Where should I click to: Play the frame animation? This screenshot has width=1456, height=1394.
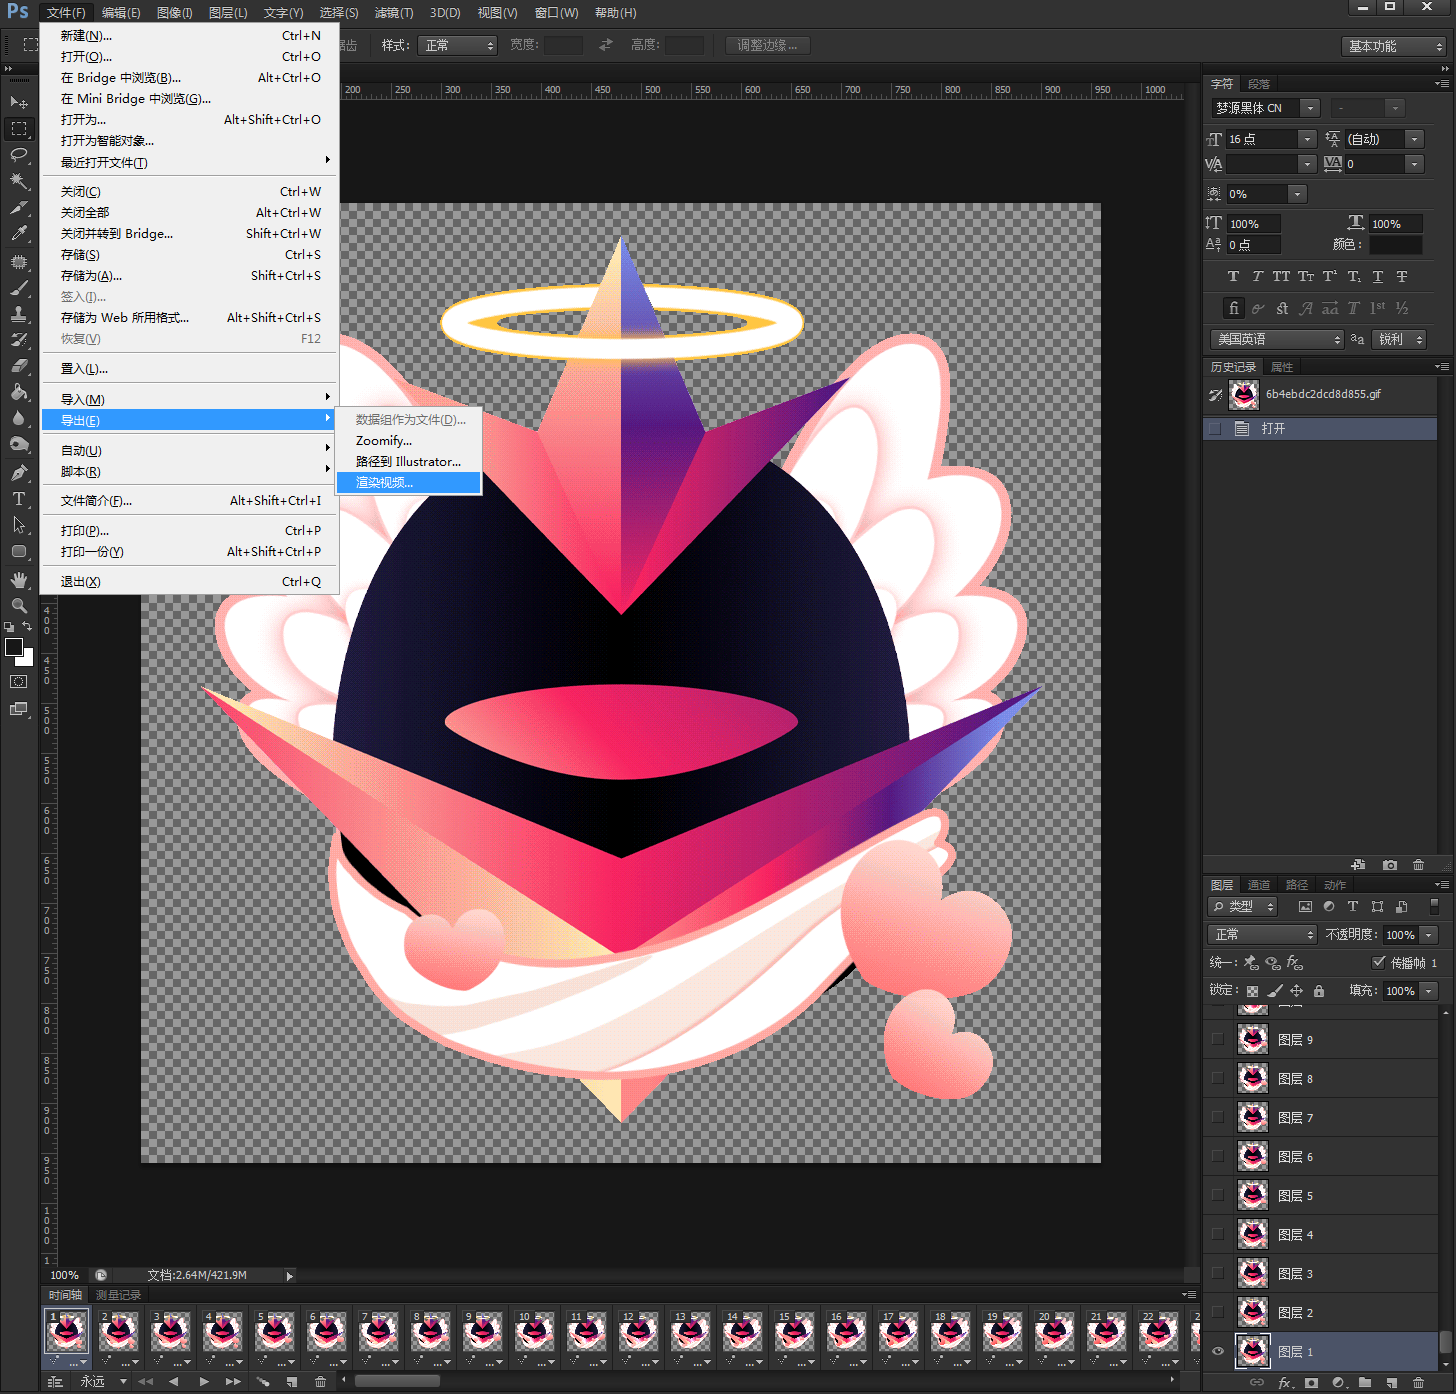pyautogui.click(x=204, y=1381)
